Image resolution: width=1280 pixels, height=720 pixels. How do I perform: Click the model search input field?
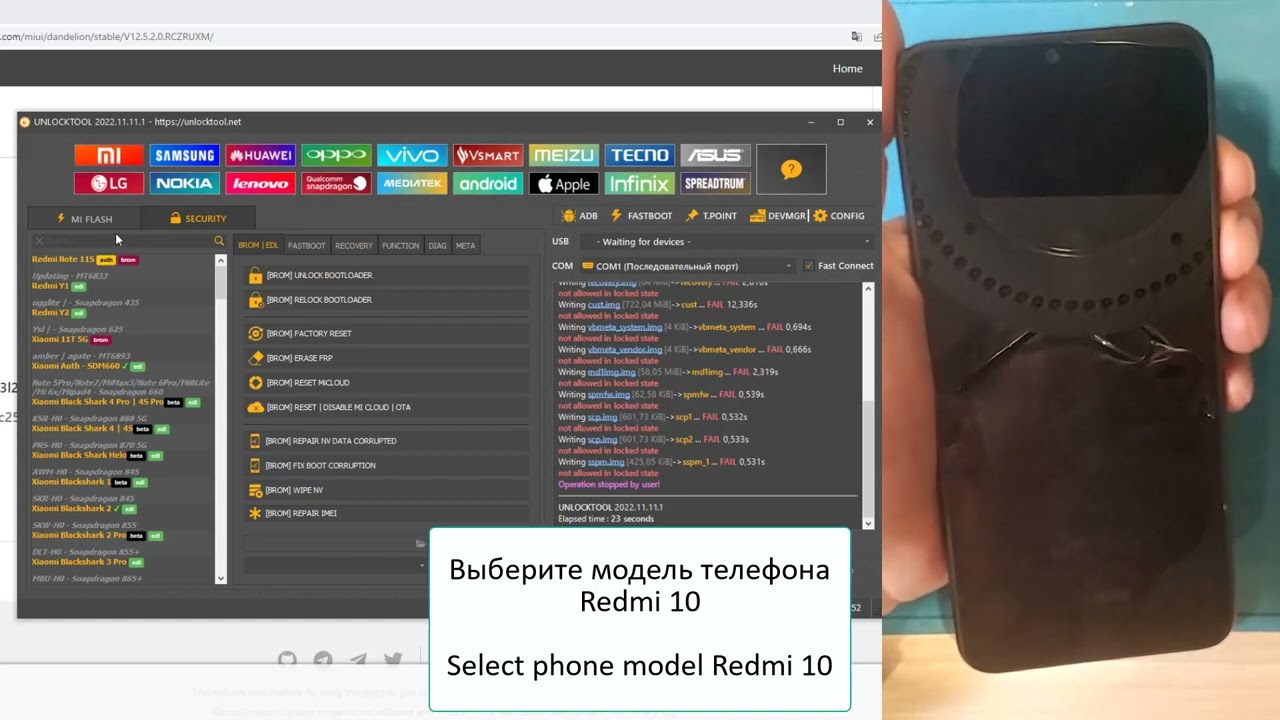(x=128, y=241)
